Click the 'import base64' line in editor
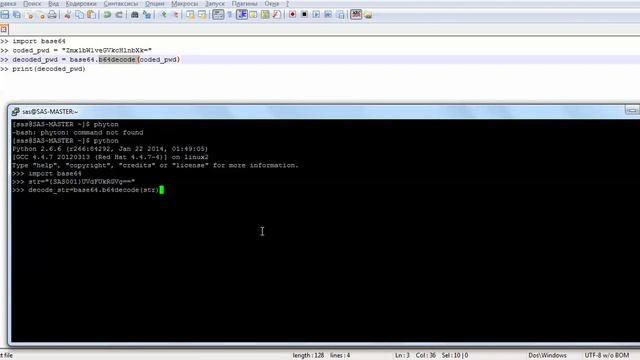This screenshot has width=640, height=360. (x=39, y=41)
